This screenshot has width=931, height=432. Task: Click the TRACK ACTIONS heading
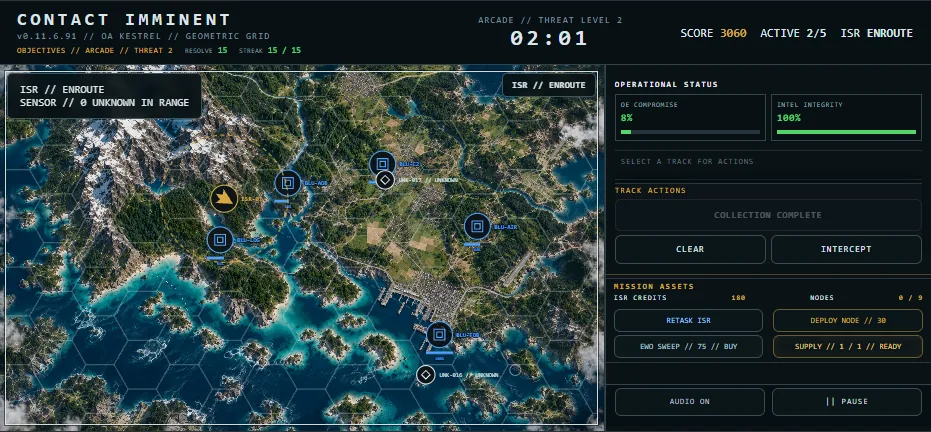point(650,190)
